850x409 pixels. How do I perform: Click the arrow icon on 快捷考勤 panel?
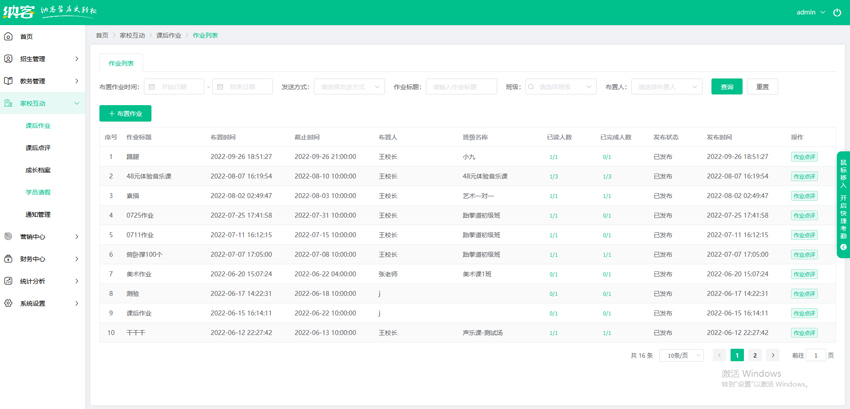coord(843,247)
